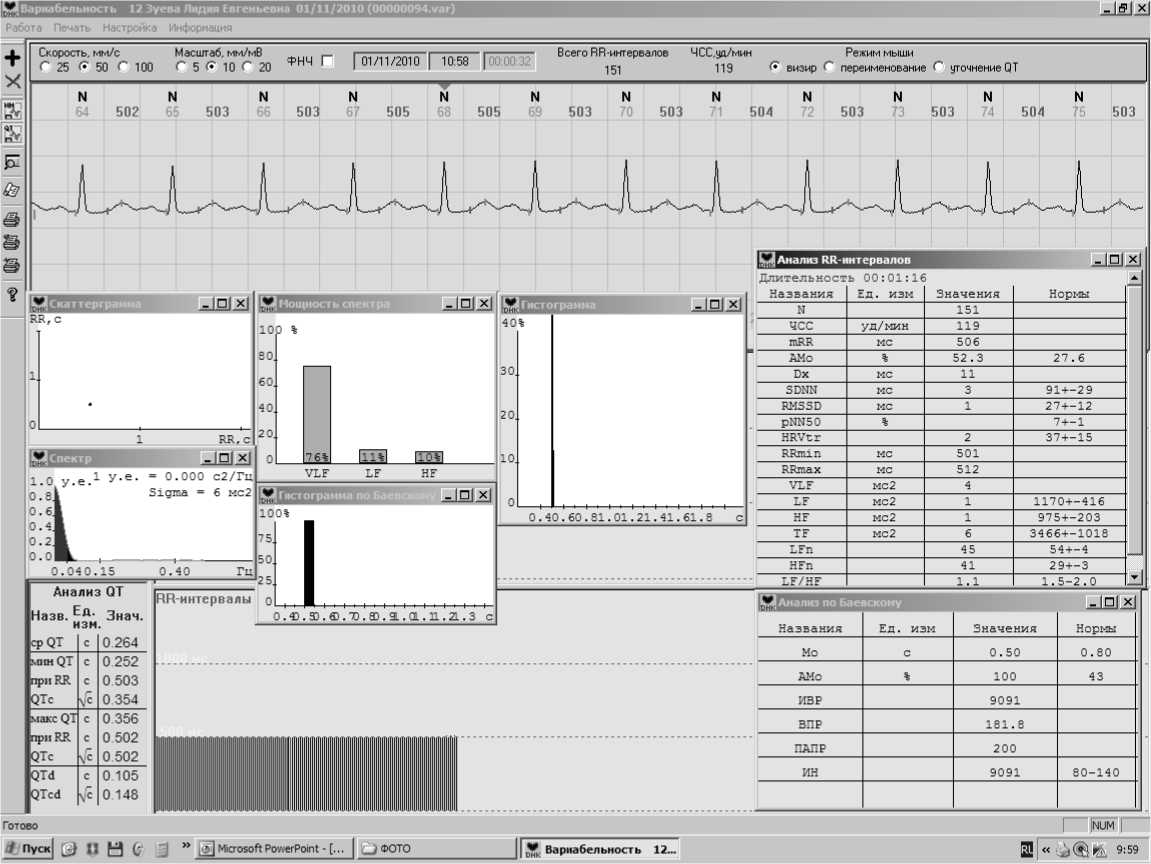The image size is (1151, 864).
Task: Click the first quick launch icon beside Пуск
Action: (69, 849)
